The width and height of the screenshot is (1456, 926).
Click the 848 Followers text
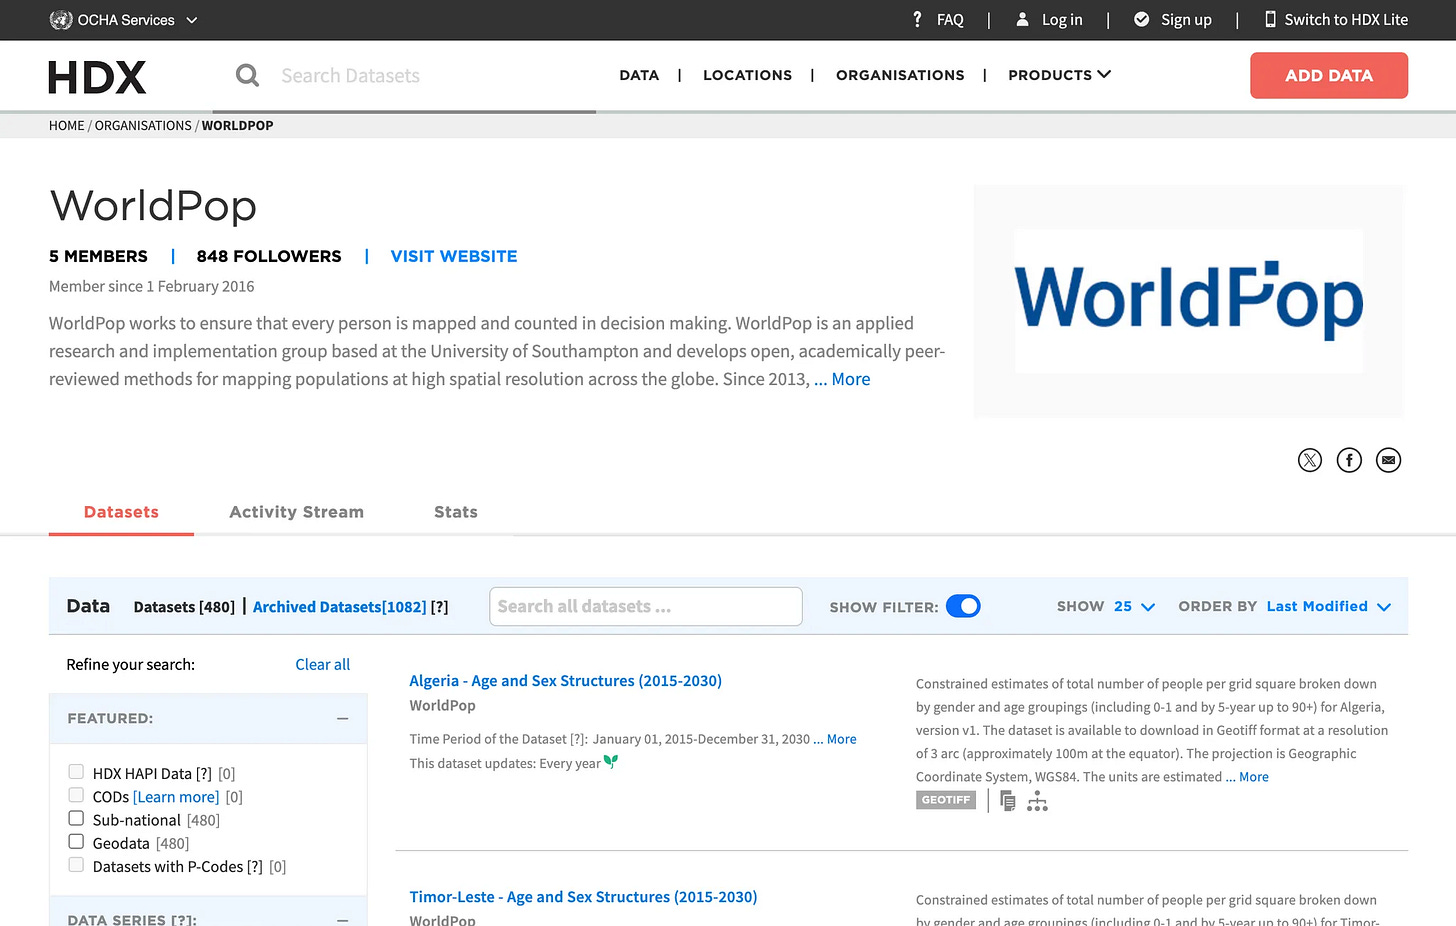coord(269,256)
